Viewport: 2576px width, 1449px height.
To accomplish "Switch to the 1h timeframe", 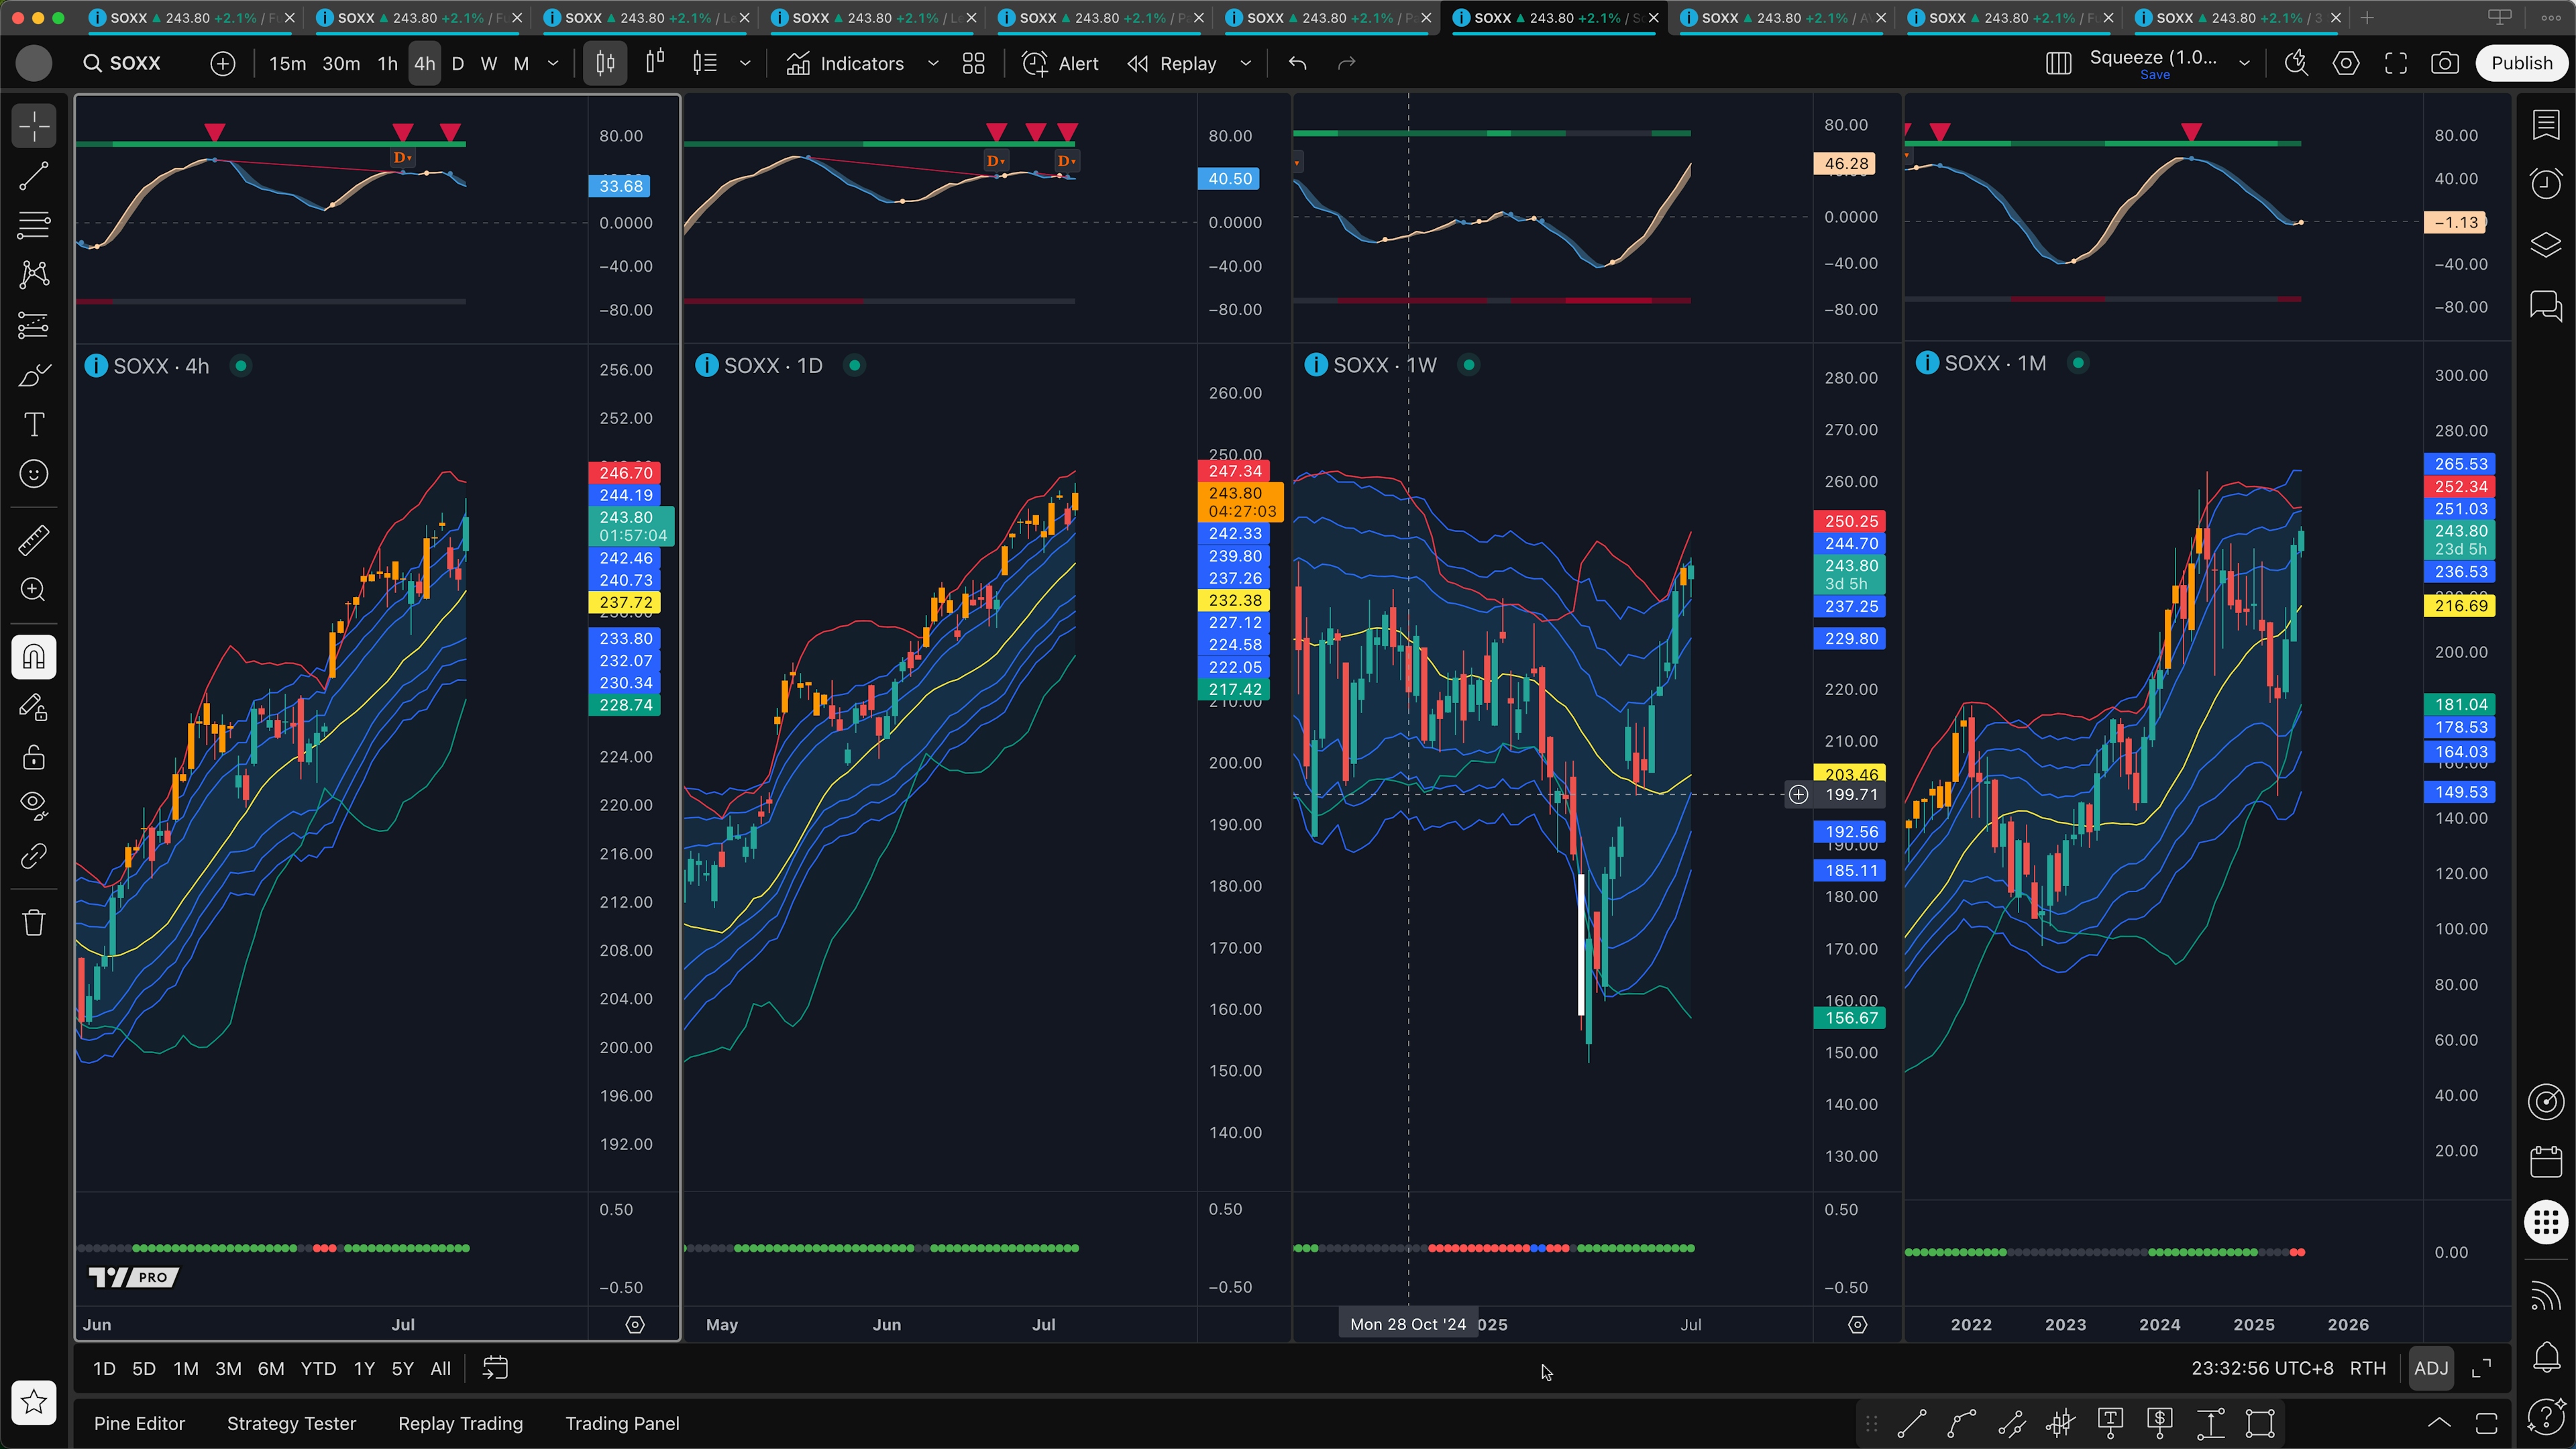I will pyautogui.click(x=387, y=63).
